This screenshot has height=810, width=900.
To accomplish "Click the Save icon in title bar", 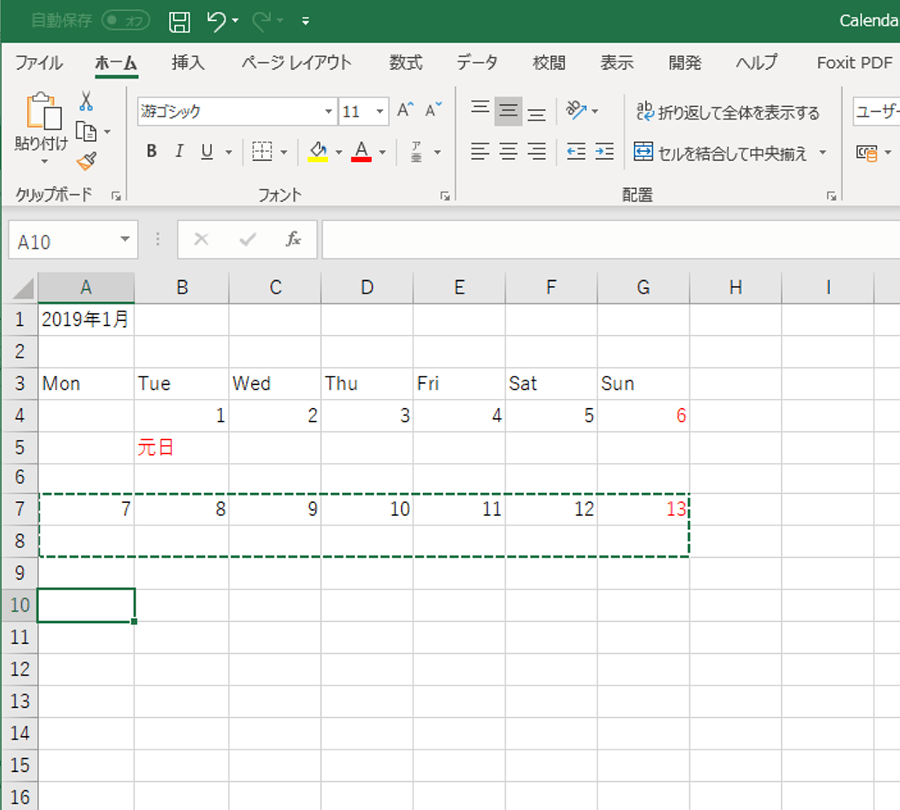I will click(x=179, y=21).
